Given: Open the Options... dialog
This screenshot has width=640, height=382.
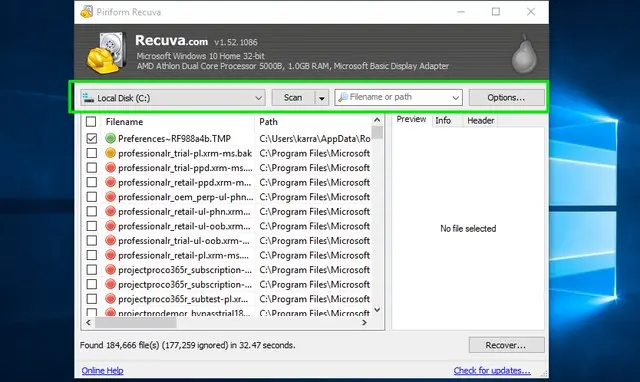Looking at the screenshot, I should click(x=506, y=98).
